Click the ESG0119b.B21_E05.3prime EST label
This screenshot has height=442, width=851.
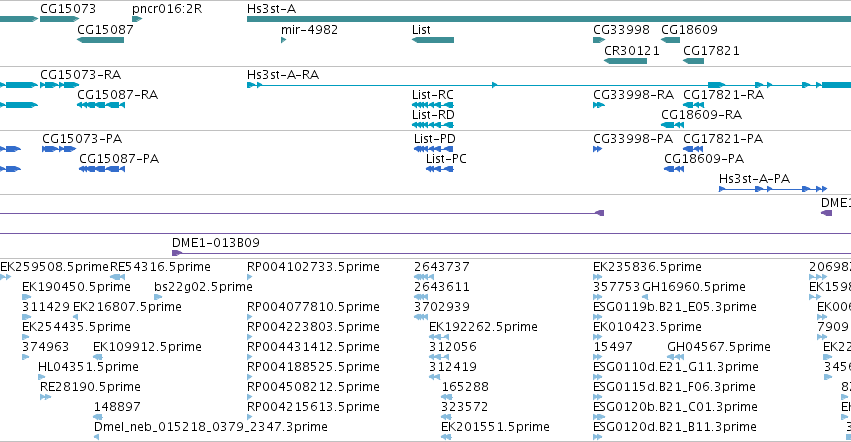click(x=675, y=307)
